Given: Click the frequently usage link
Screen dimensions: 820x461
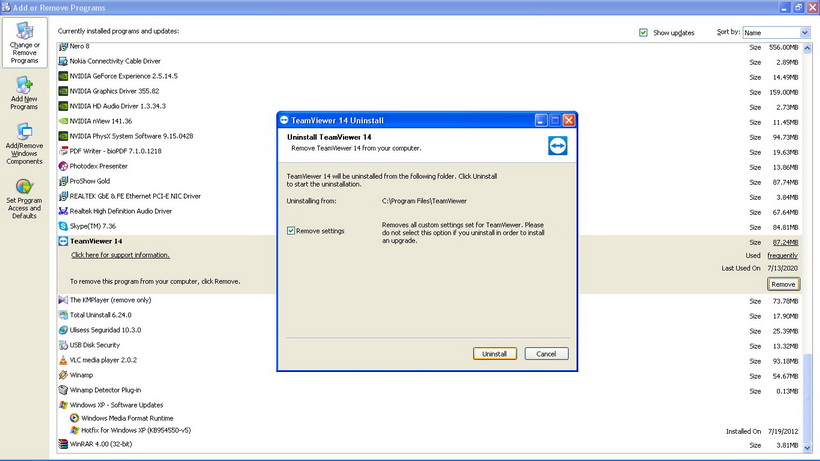Looking at the screenshot, I should pos(782,256).
